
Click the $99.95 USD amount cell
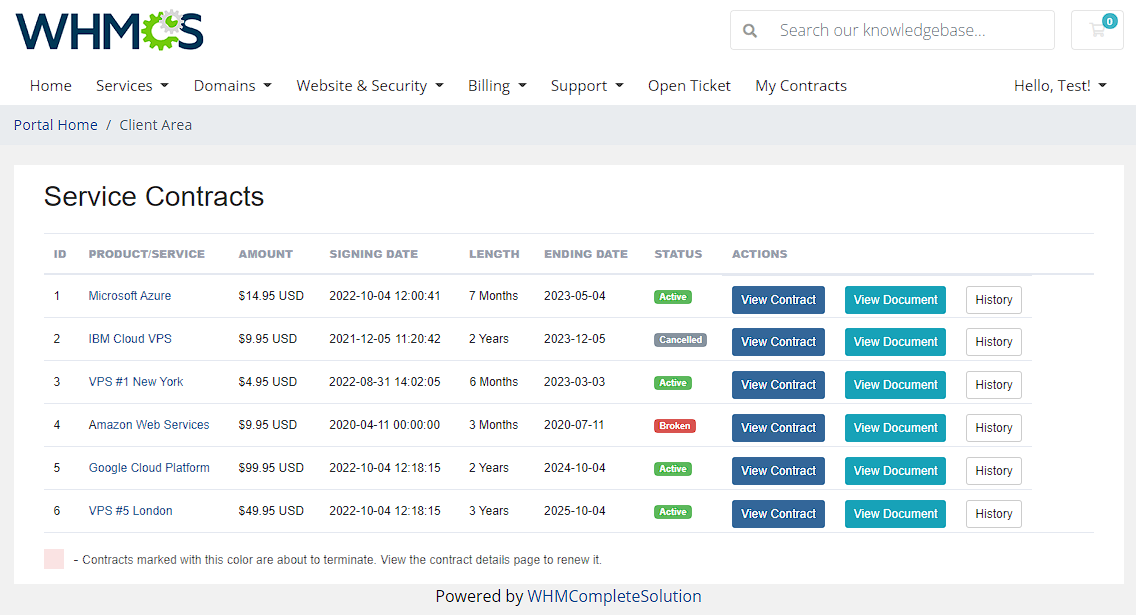tap(271, 468)
